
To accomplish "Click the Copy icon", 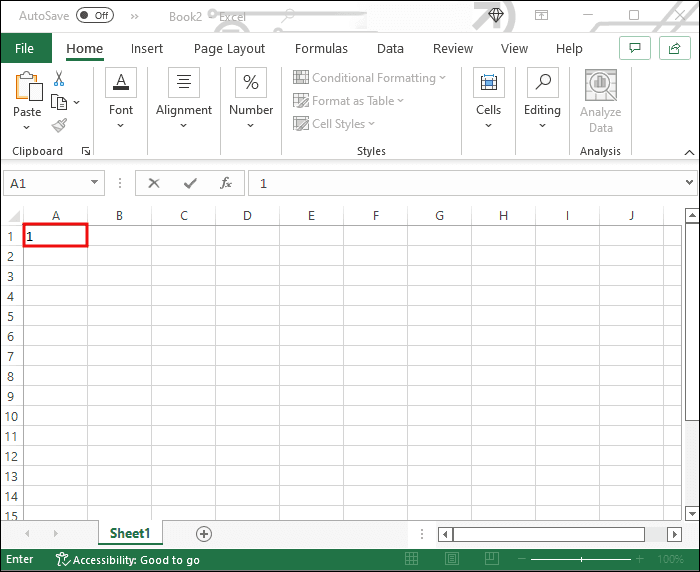I will (59, 102).
